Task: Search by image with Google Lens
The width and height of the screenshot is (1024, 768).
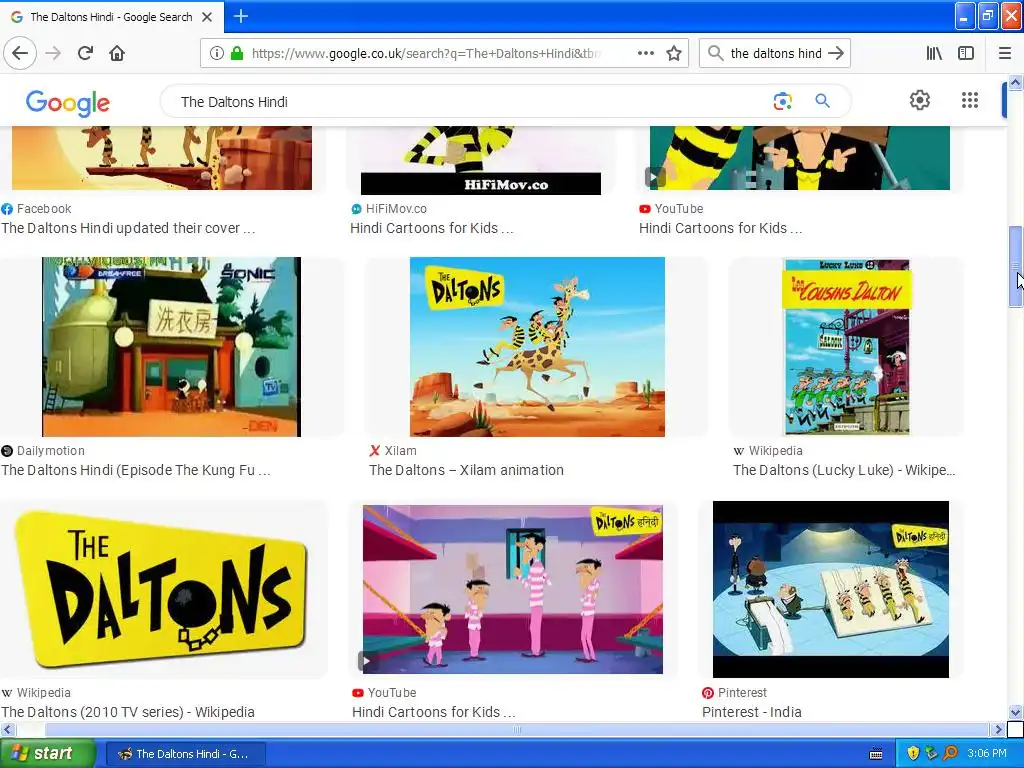Action: (x=782, y=101)
